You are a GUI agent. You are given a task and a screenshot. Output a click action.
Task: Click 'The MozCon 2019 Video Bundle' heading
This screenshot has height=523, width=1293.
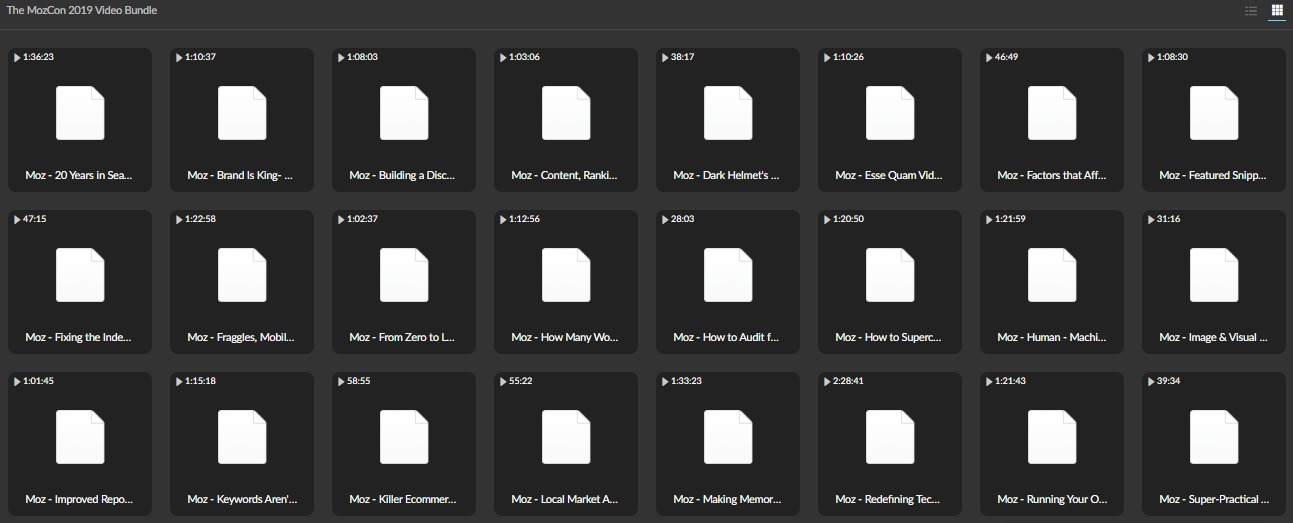(x=82, y=10)
